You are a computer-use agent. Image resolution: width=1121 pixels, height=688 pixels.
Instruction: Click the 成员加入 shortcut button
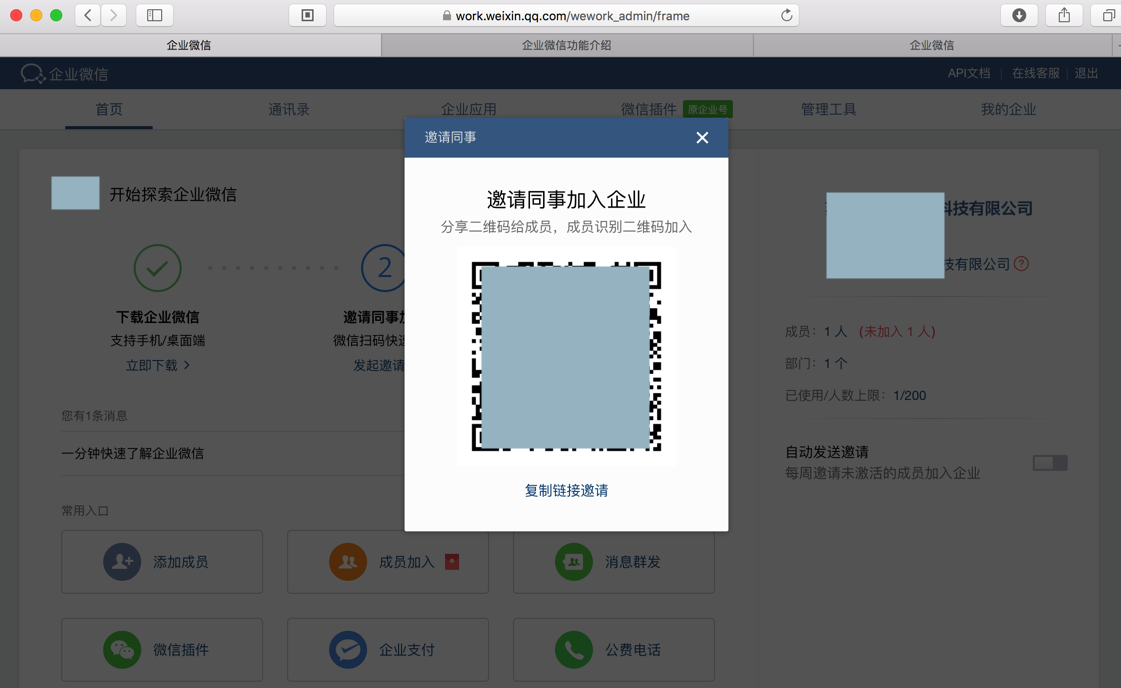(x=388, y=562)
